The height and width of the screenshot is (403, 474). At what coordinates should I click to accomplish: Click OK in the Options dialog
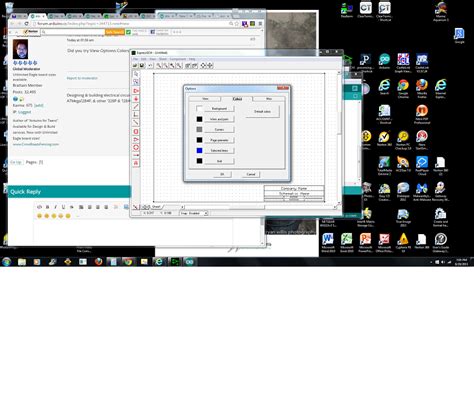(x=222, y=174)
